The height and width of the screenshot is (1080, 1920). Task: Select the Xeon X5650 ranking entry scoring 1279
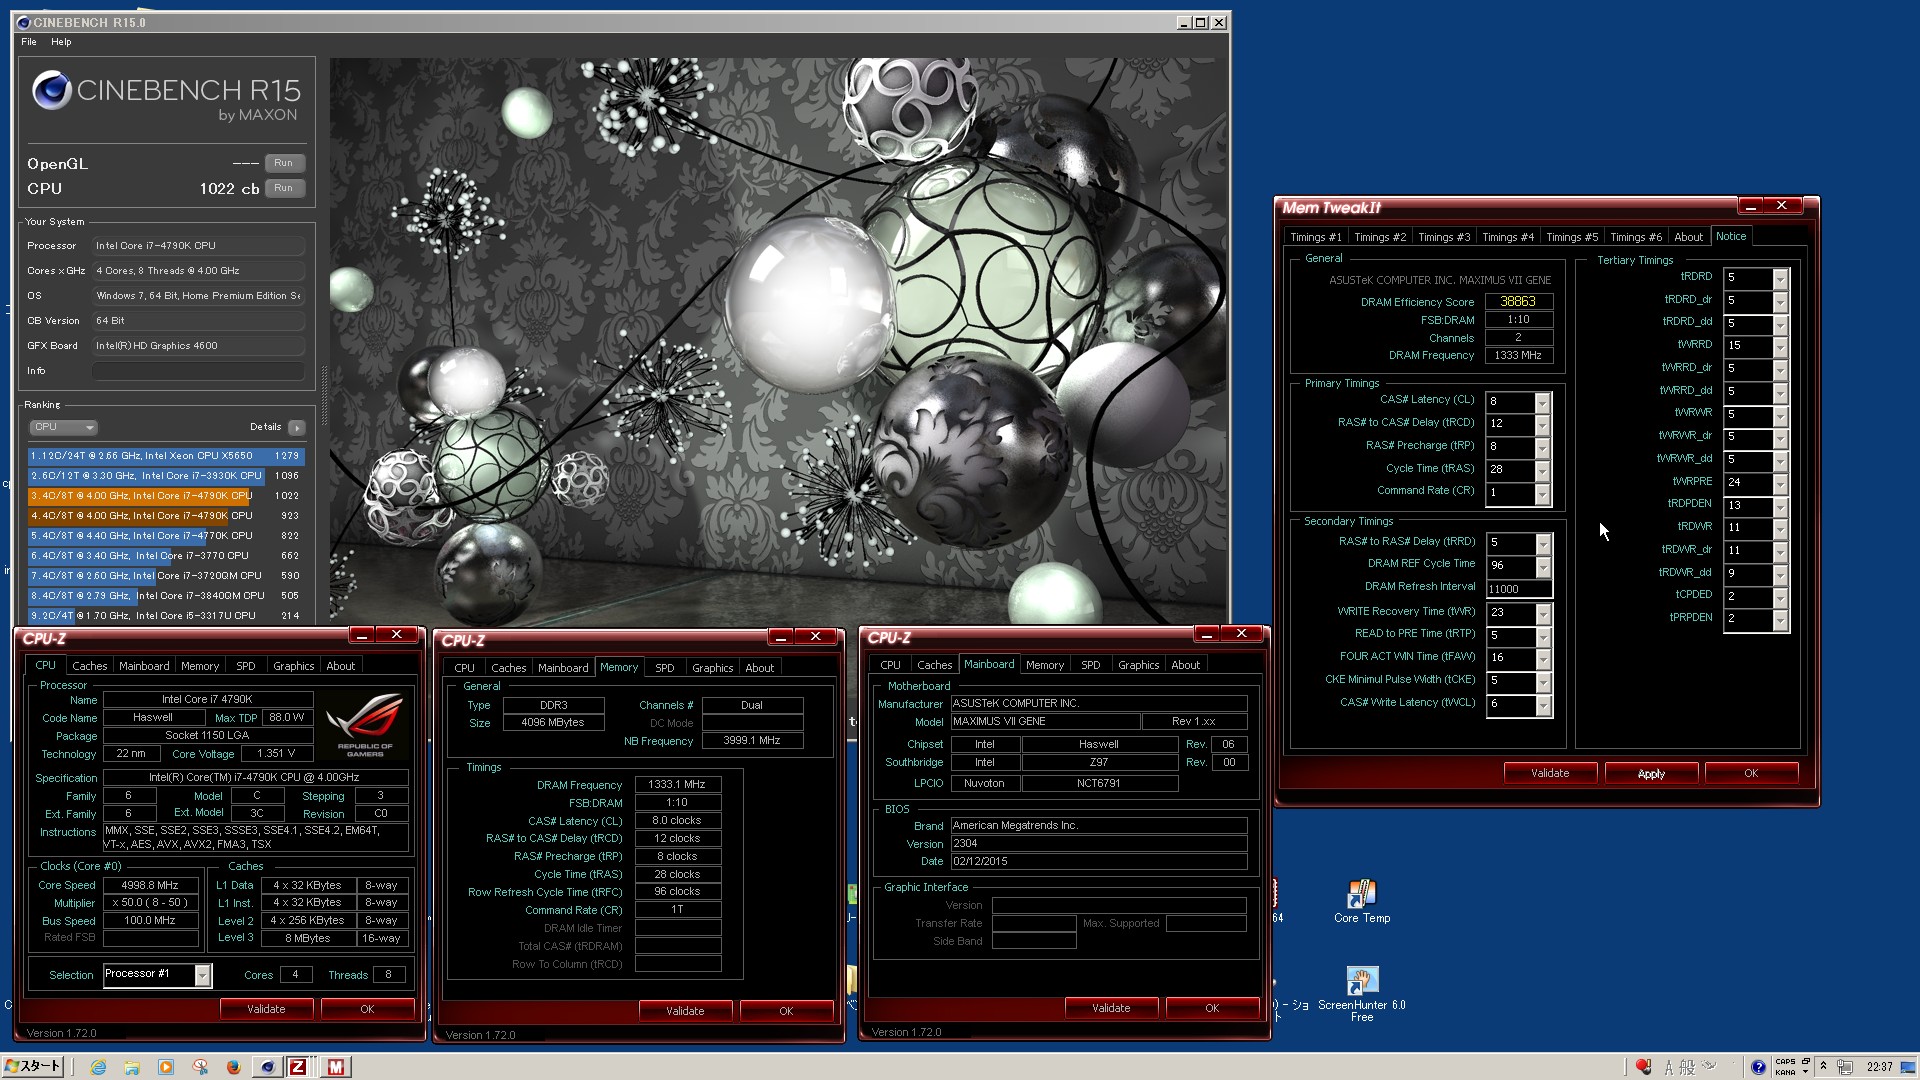tap(166, 456)
